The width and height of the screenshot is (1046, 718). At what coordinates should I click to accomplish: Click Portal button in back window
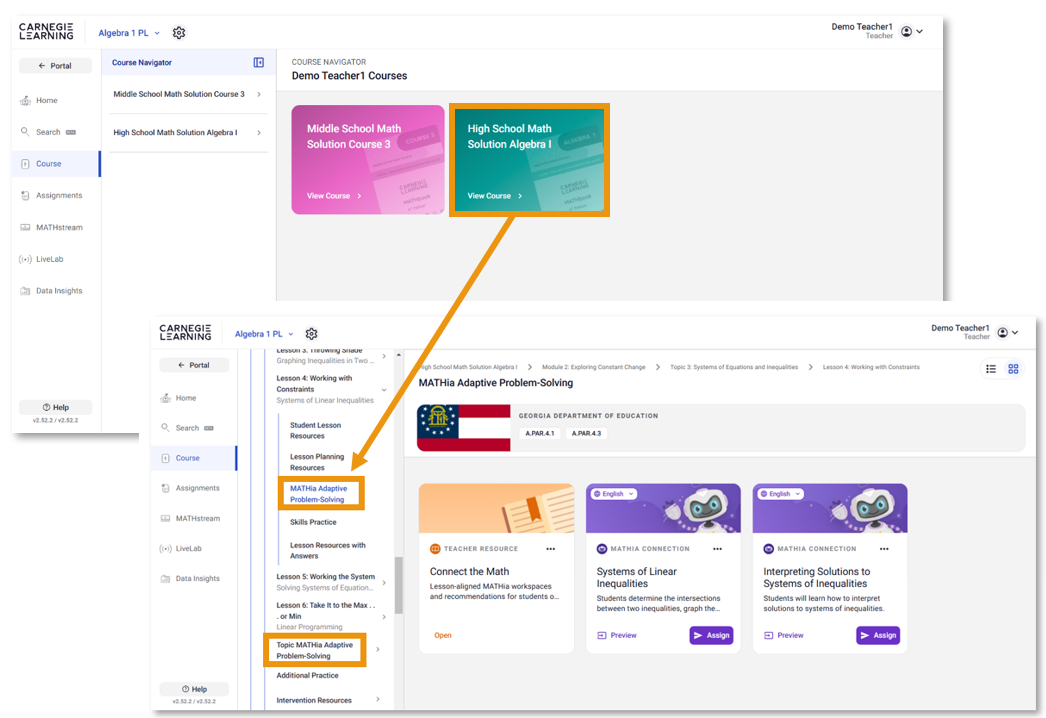coord(55,66)
